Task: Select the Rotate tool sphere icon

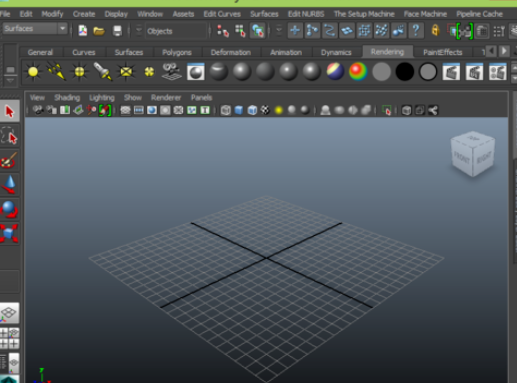Action: tap(10, 209)
